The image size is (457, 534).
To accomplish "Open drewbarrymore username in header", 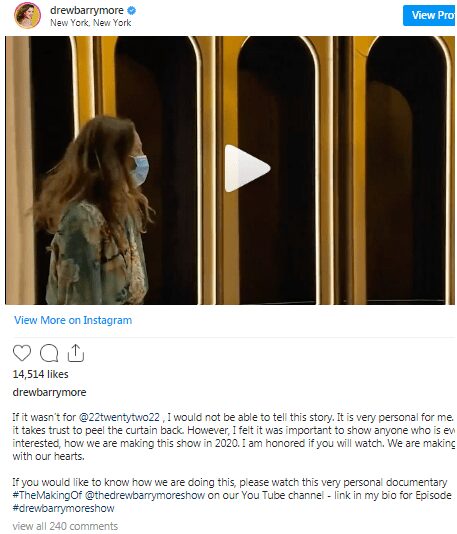I will click(x=87, y=10).
